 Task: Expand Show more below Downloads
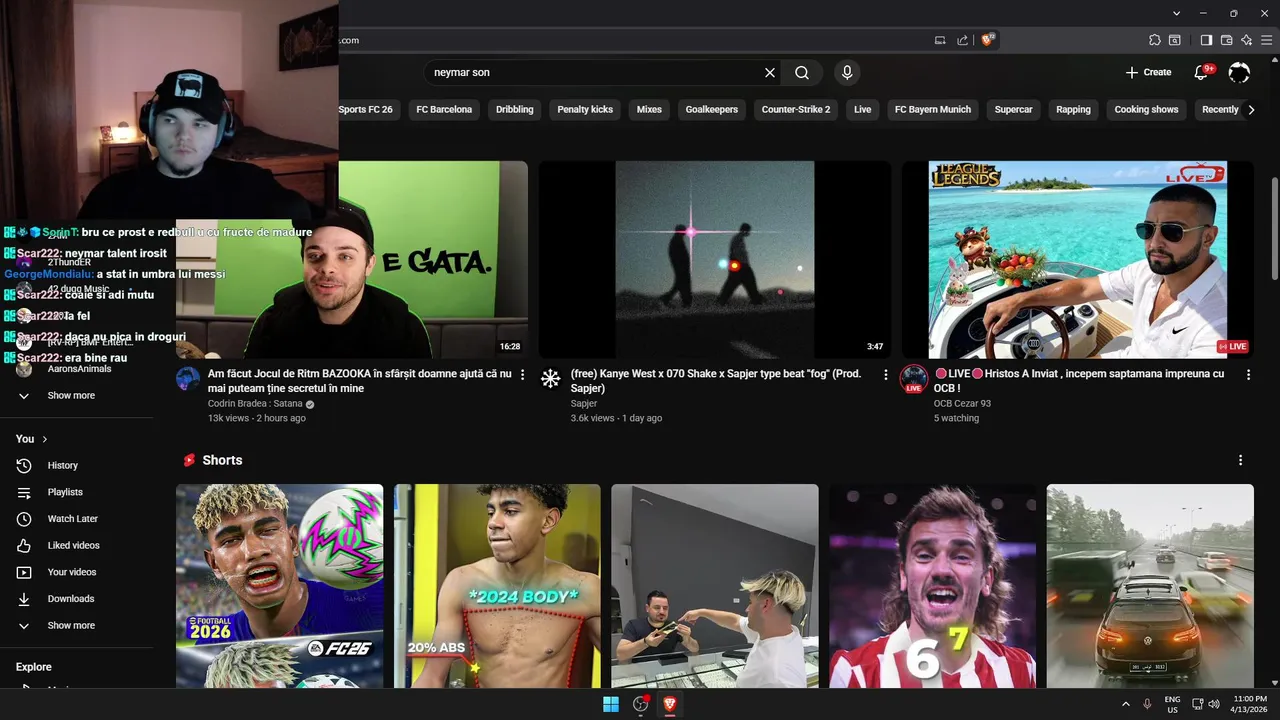71,626
